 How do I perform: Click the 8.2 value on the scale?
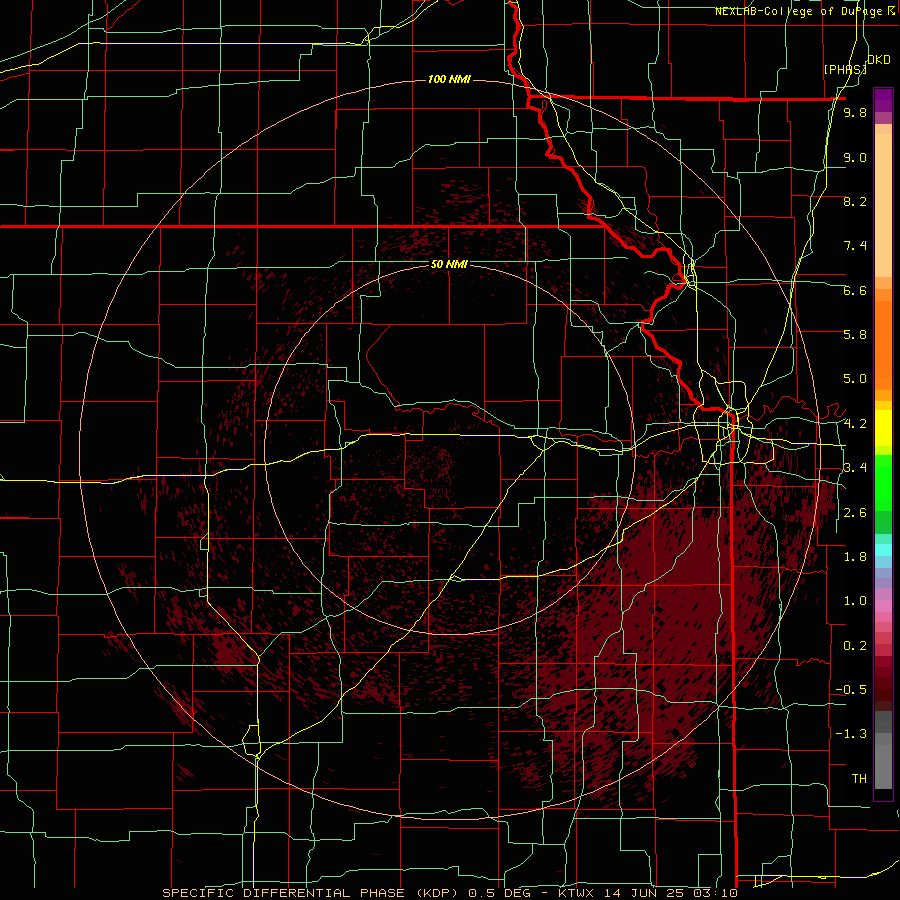point(855,201)
